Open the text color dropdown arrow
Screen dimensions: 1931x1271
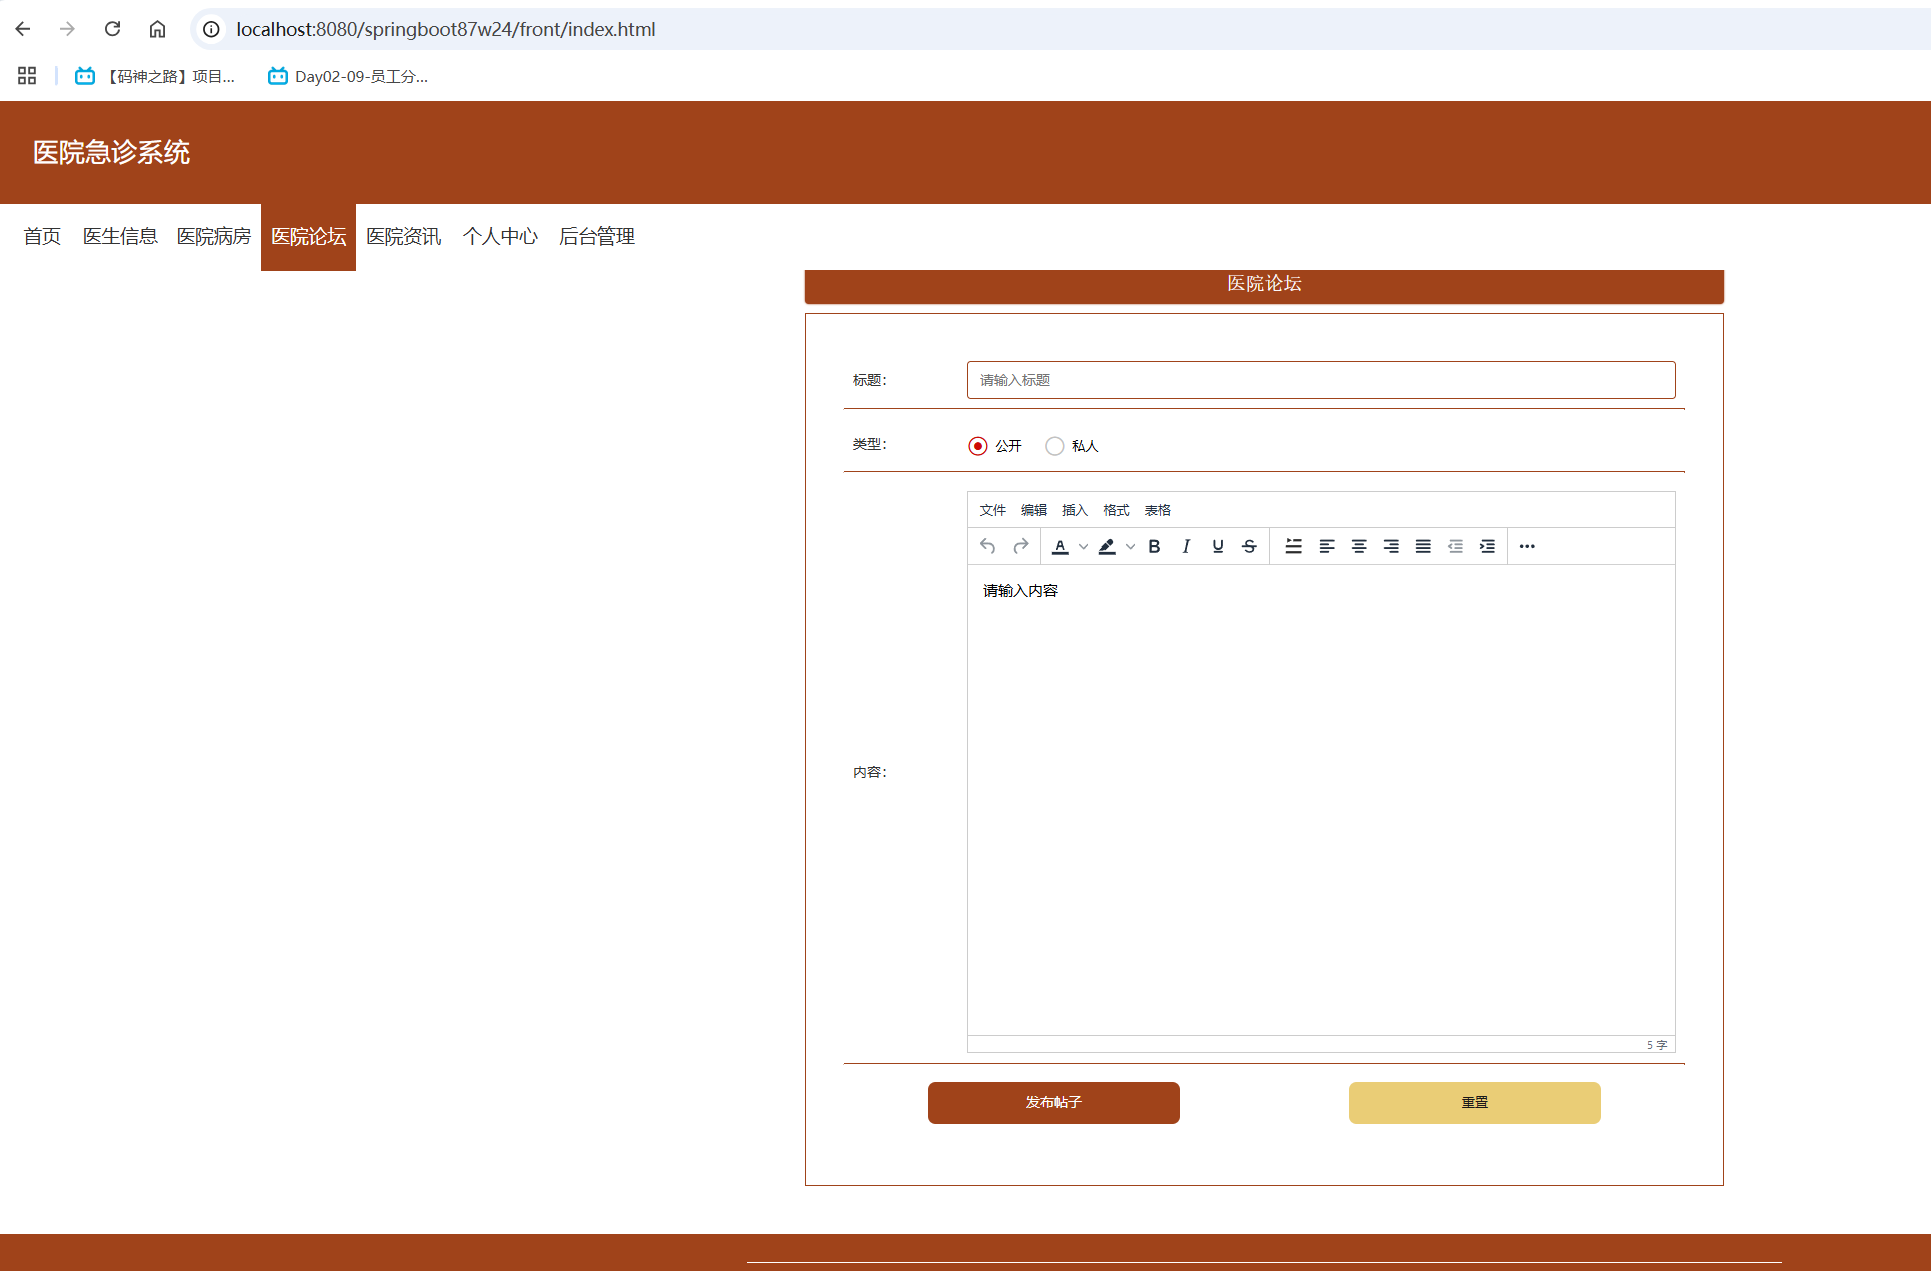point(1083,546)
